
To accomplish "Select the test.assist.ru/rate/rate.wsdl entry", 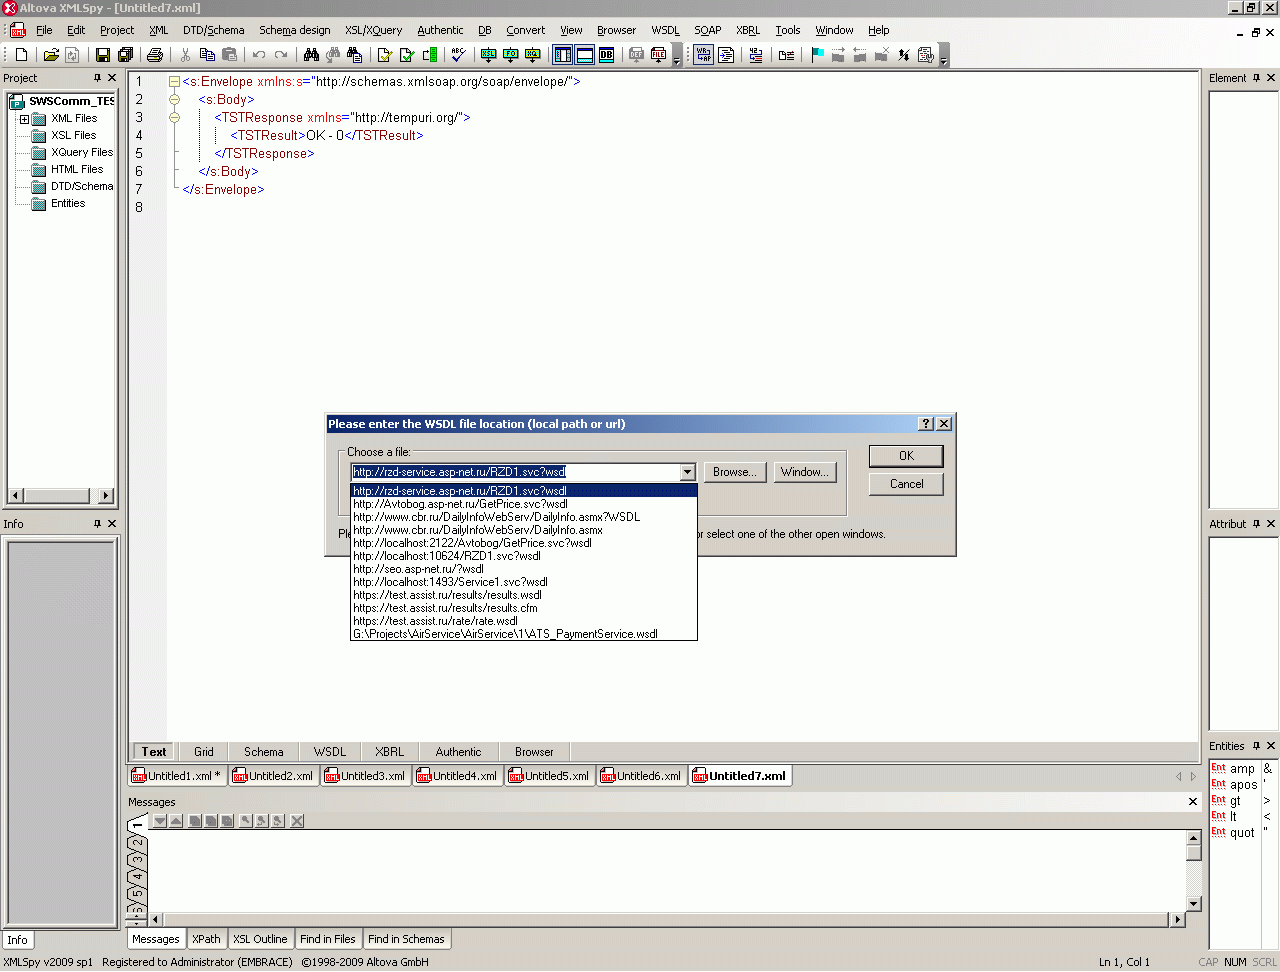I will point(524,621).
